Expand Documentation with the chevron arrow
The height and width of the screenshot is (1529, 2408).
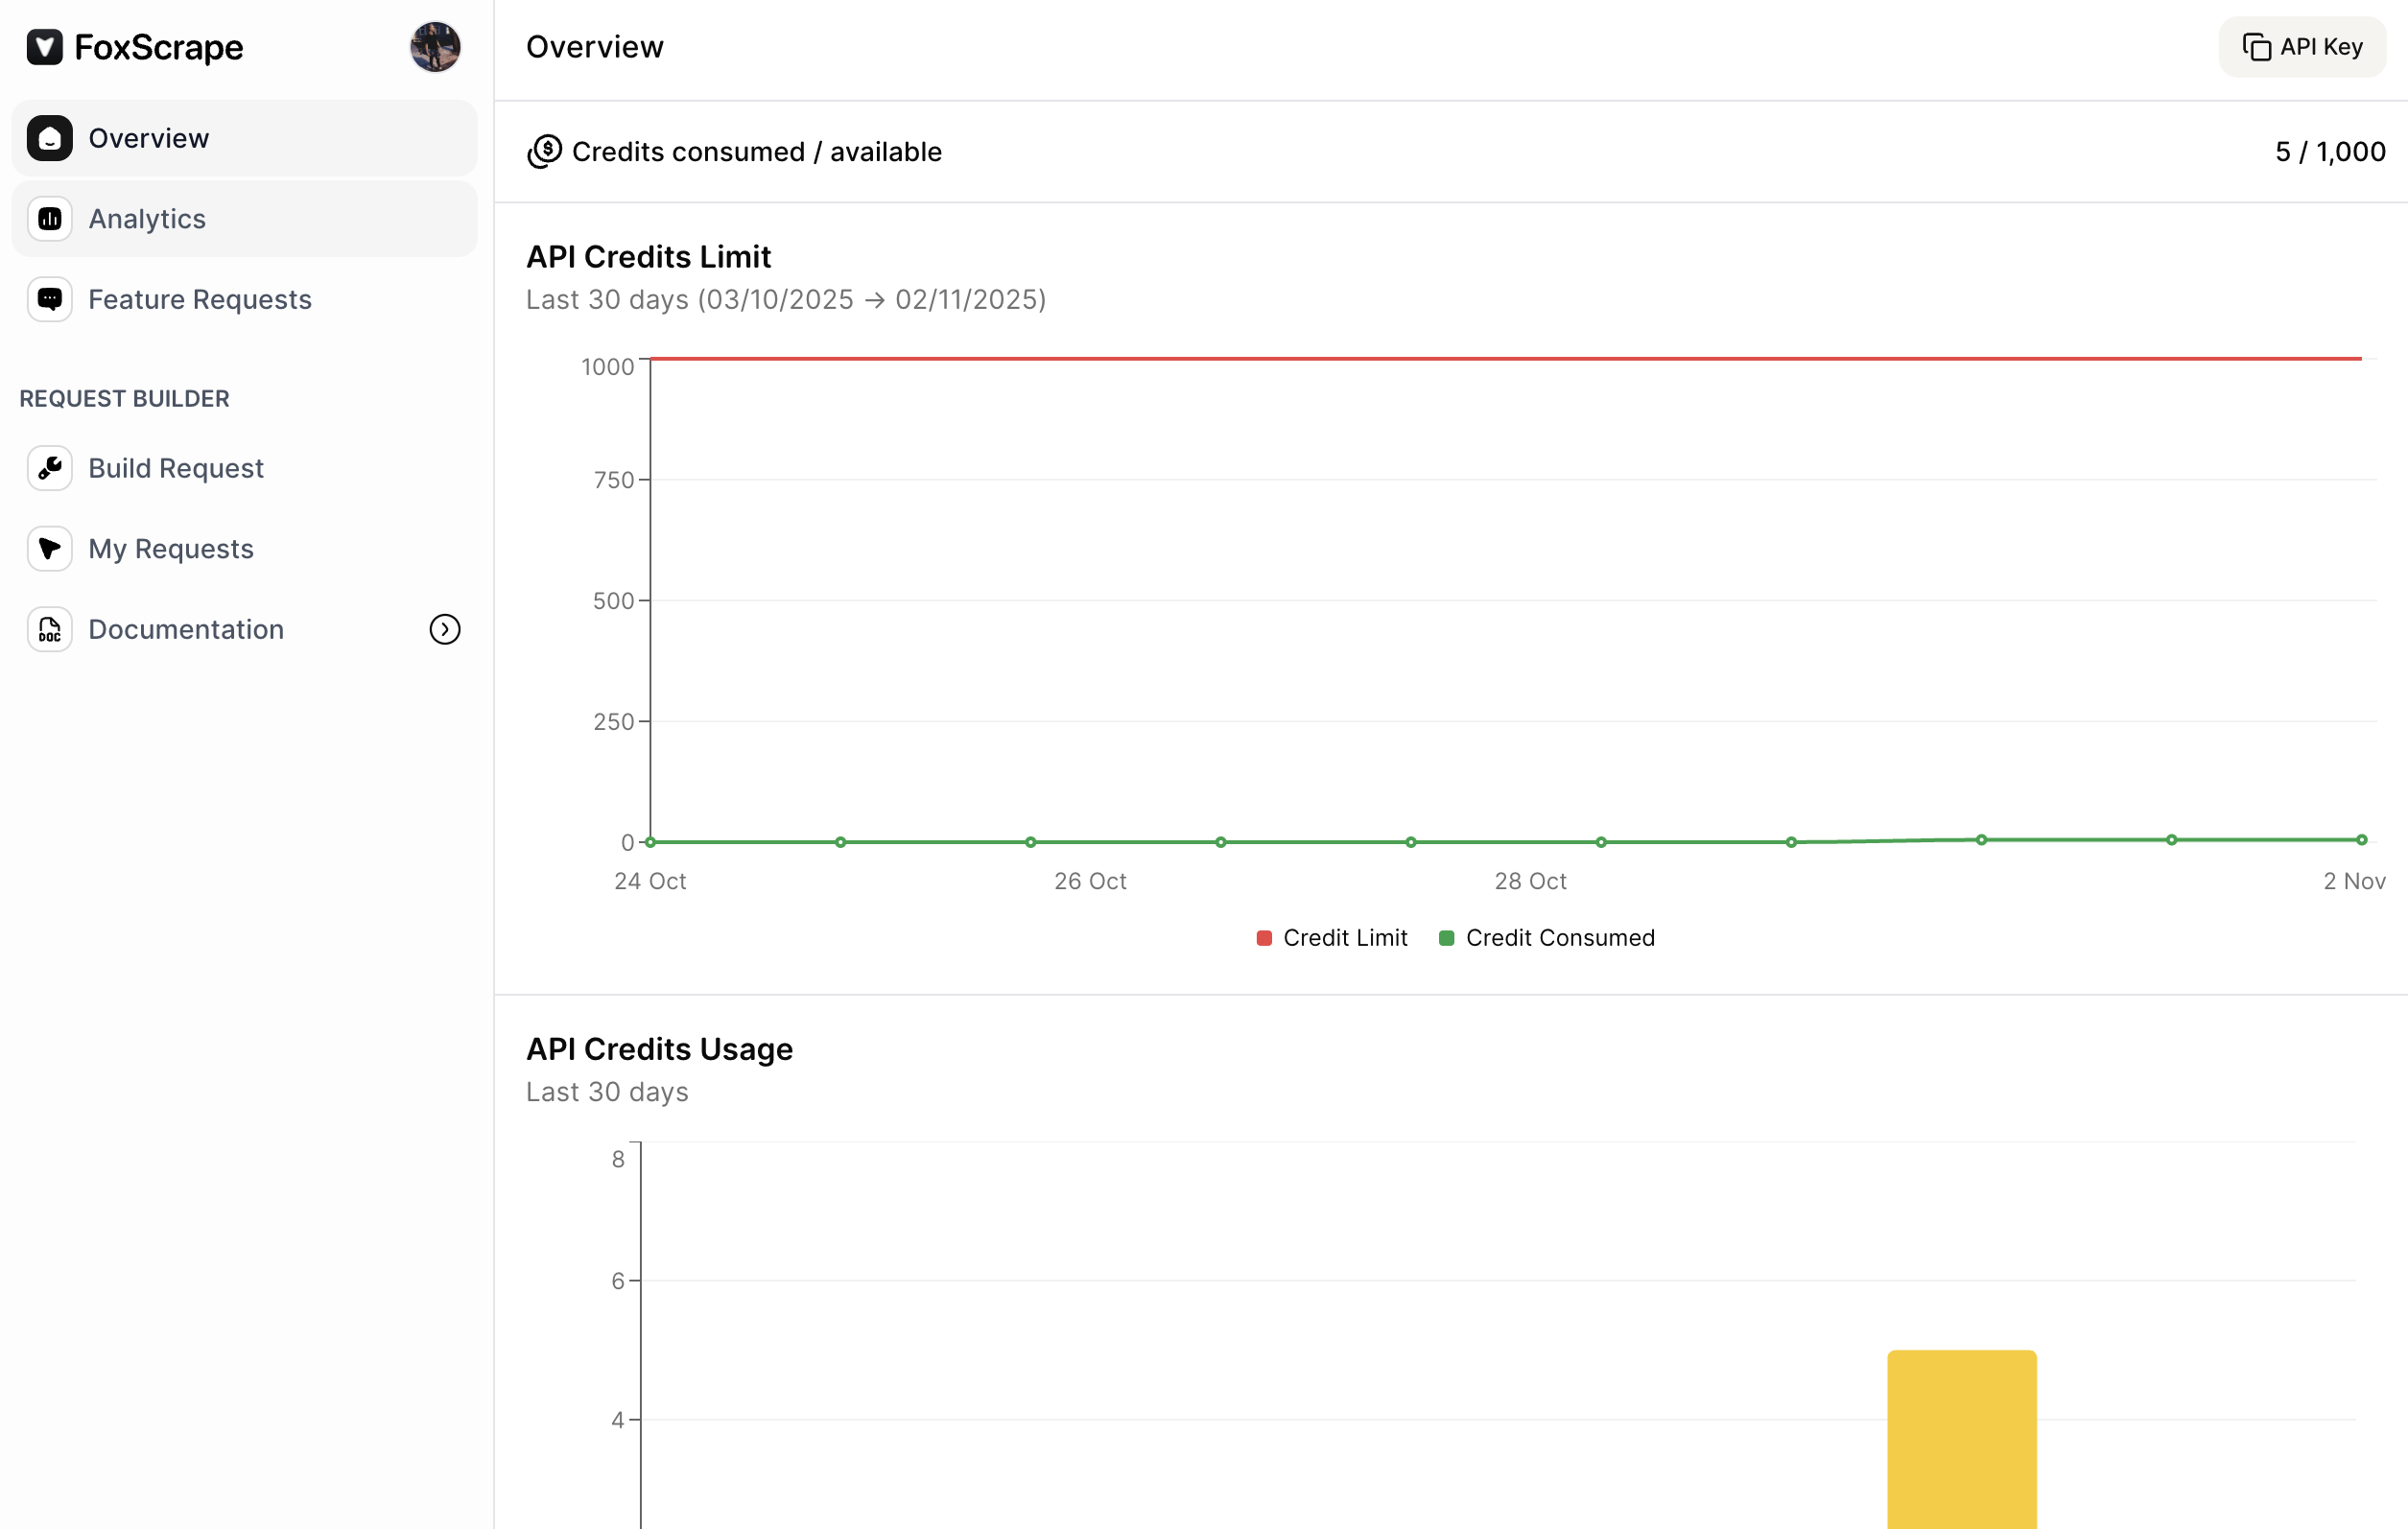(x=445, y=629)
